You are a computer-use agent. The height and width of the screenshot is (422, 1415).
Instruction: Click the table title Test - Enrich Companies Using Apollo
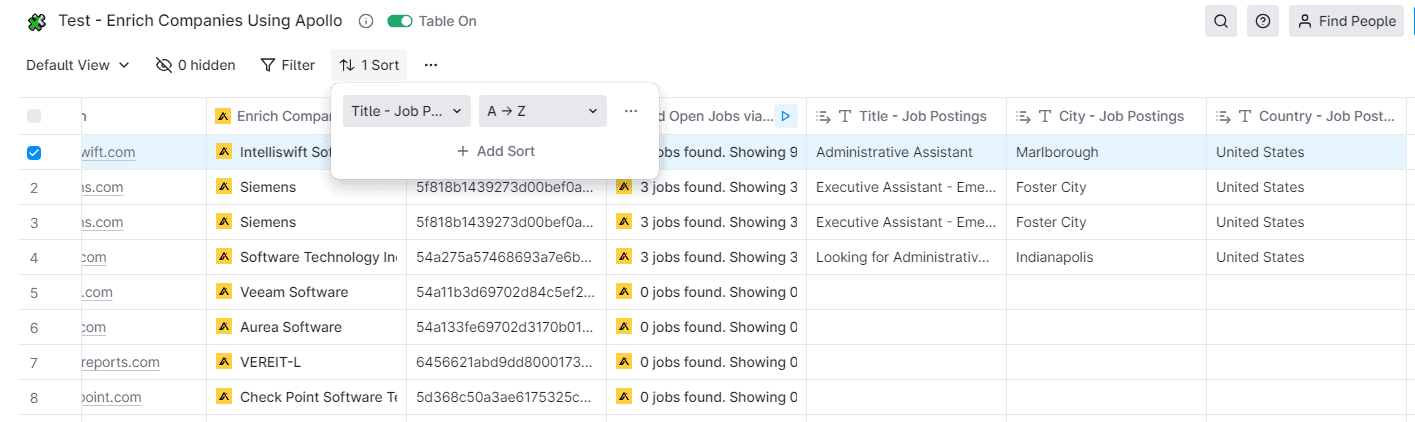tap(200, 21)
